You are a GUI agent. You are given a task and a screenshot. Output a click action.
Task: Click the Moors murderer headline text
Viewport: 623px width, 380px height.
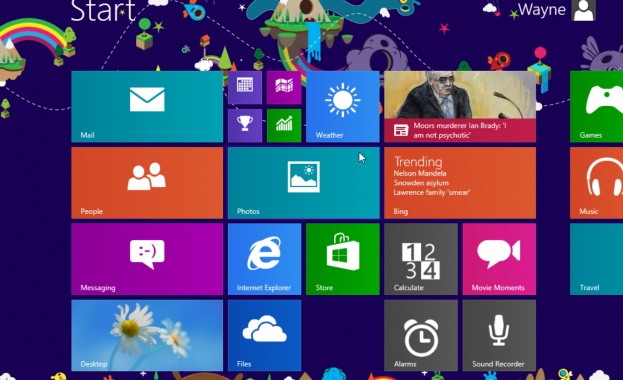[x=459, y=130]
